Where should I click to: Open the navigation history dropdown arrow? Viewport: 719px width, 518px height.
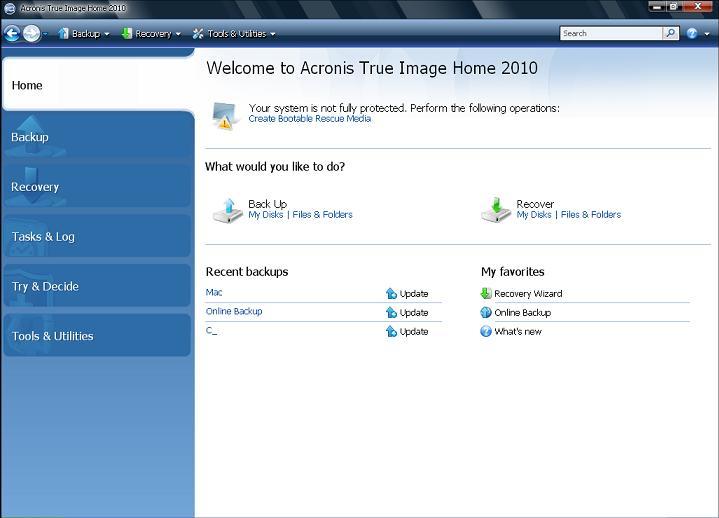(x=45, y=34)
